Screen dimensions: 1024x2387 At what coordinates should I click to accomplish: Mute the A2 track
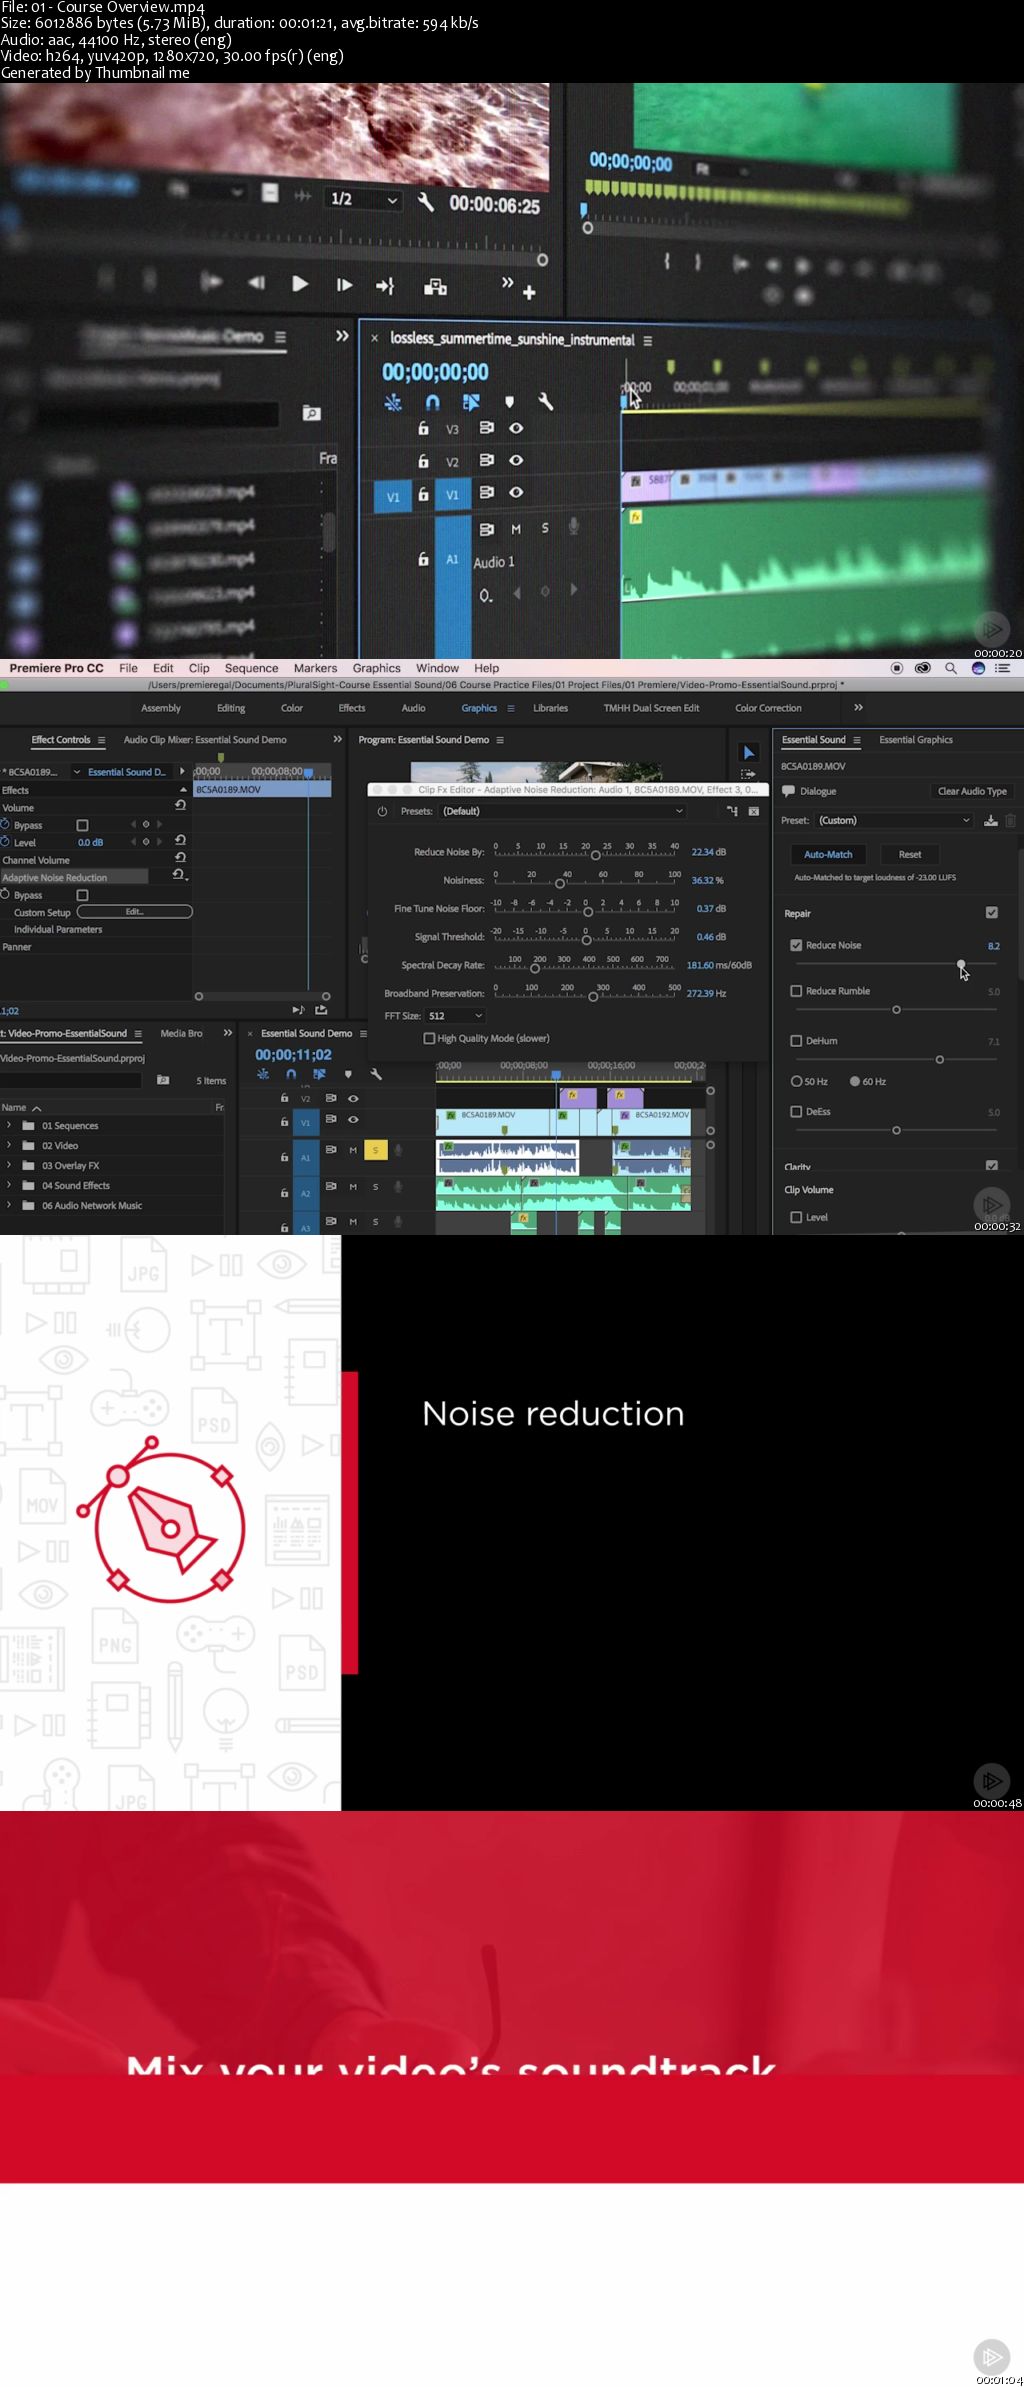point(353,1187)
